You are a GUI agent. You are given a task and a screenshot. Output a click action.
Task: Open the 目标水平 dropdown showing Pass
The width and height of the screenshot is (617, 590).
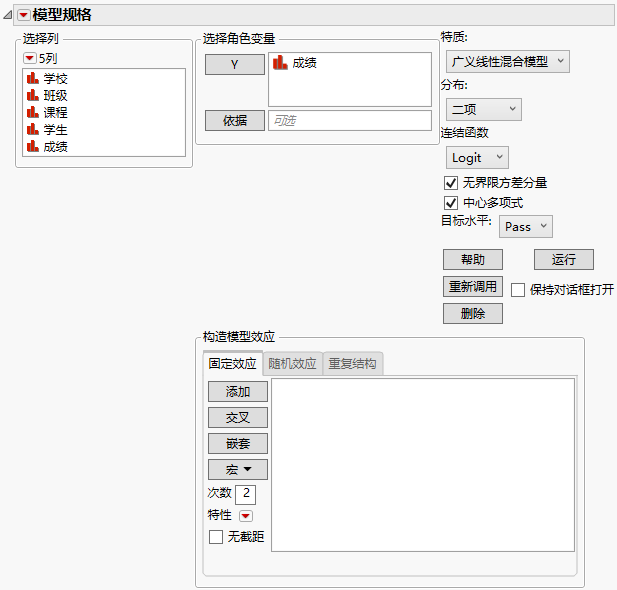tap(526, 226)
